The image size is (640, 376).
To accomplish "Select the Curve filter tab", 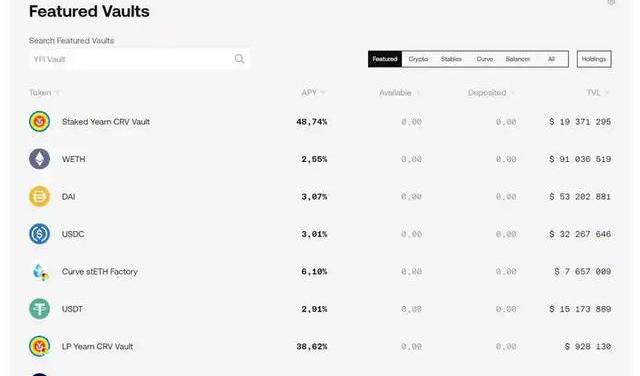I will point(485,59).
